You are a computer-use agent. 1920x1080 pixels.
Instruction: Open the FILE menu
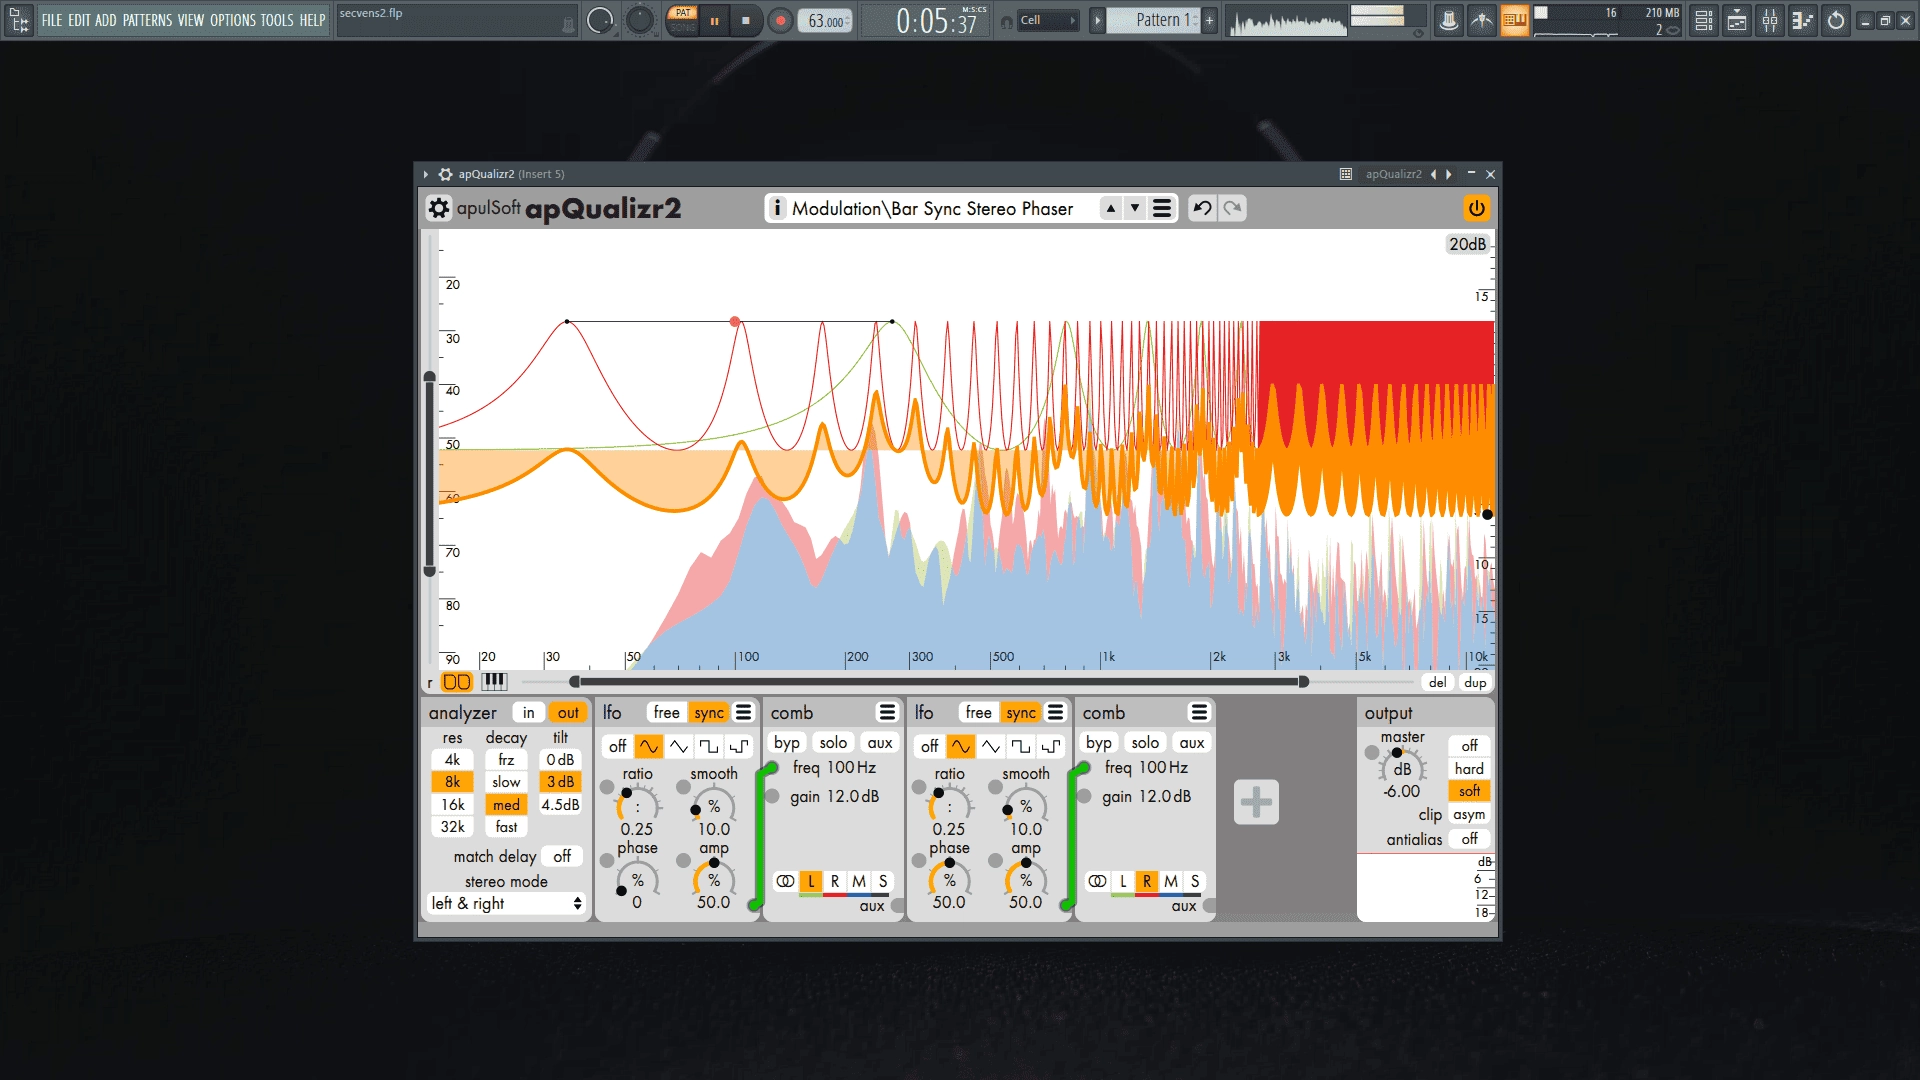(52, 20)
